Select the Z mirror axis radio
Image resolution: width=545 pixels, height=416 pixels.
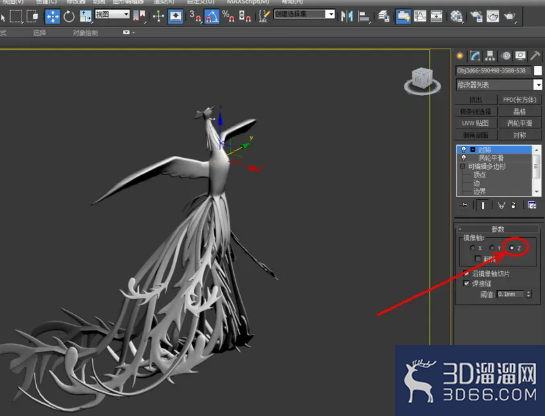pyautogui.click(x=512, y=248)
